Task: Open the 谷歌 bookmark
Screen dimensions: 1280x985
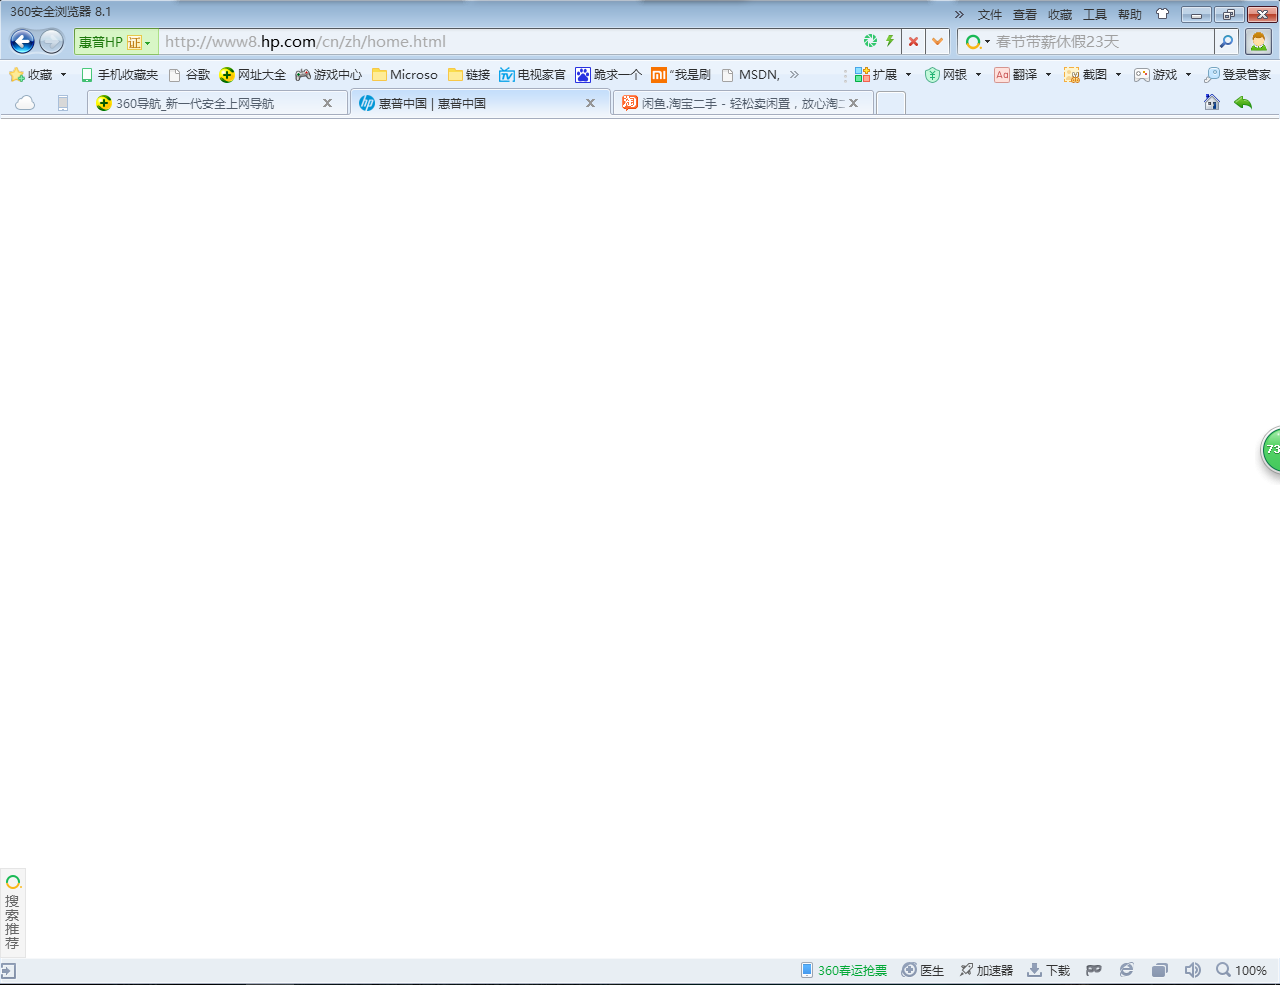Action: [189, 75]
